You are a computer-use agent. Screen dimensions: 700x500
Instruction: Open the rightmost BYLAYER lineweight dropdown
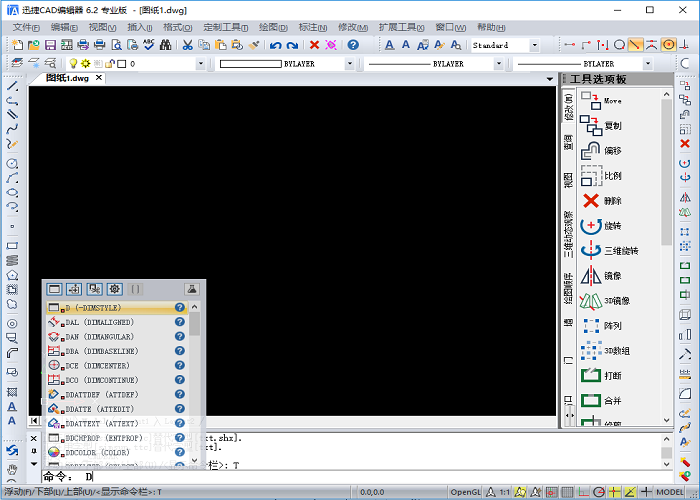tap(648, 64)
